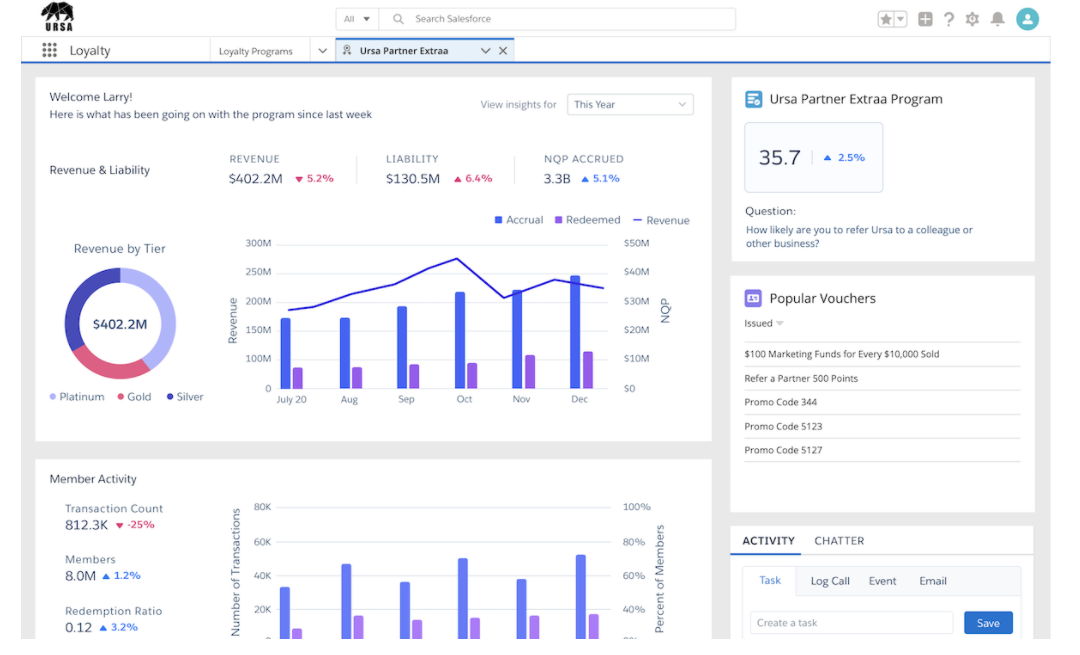
Task: Toggle the Redeemed legend series
Action: pyautogui.click(x=587, y=220)
